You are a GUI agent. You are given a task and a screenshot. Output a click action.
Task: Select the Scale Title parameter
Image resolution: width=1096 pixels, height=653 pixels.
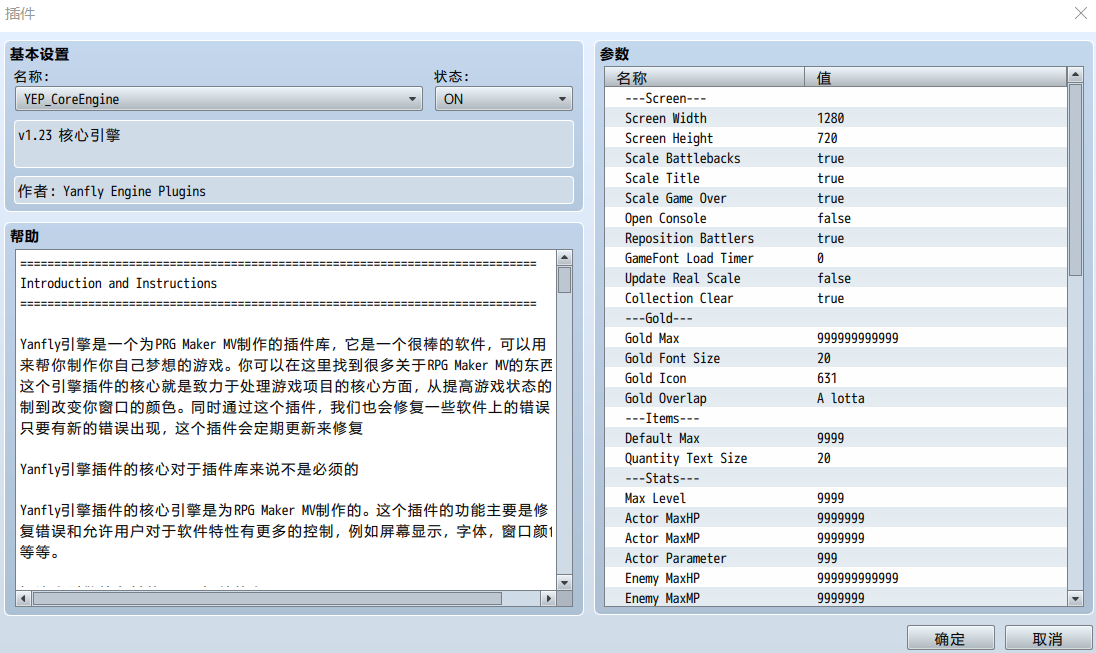point(836,178)
